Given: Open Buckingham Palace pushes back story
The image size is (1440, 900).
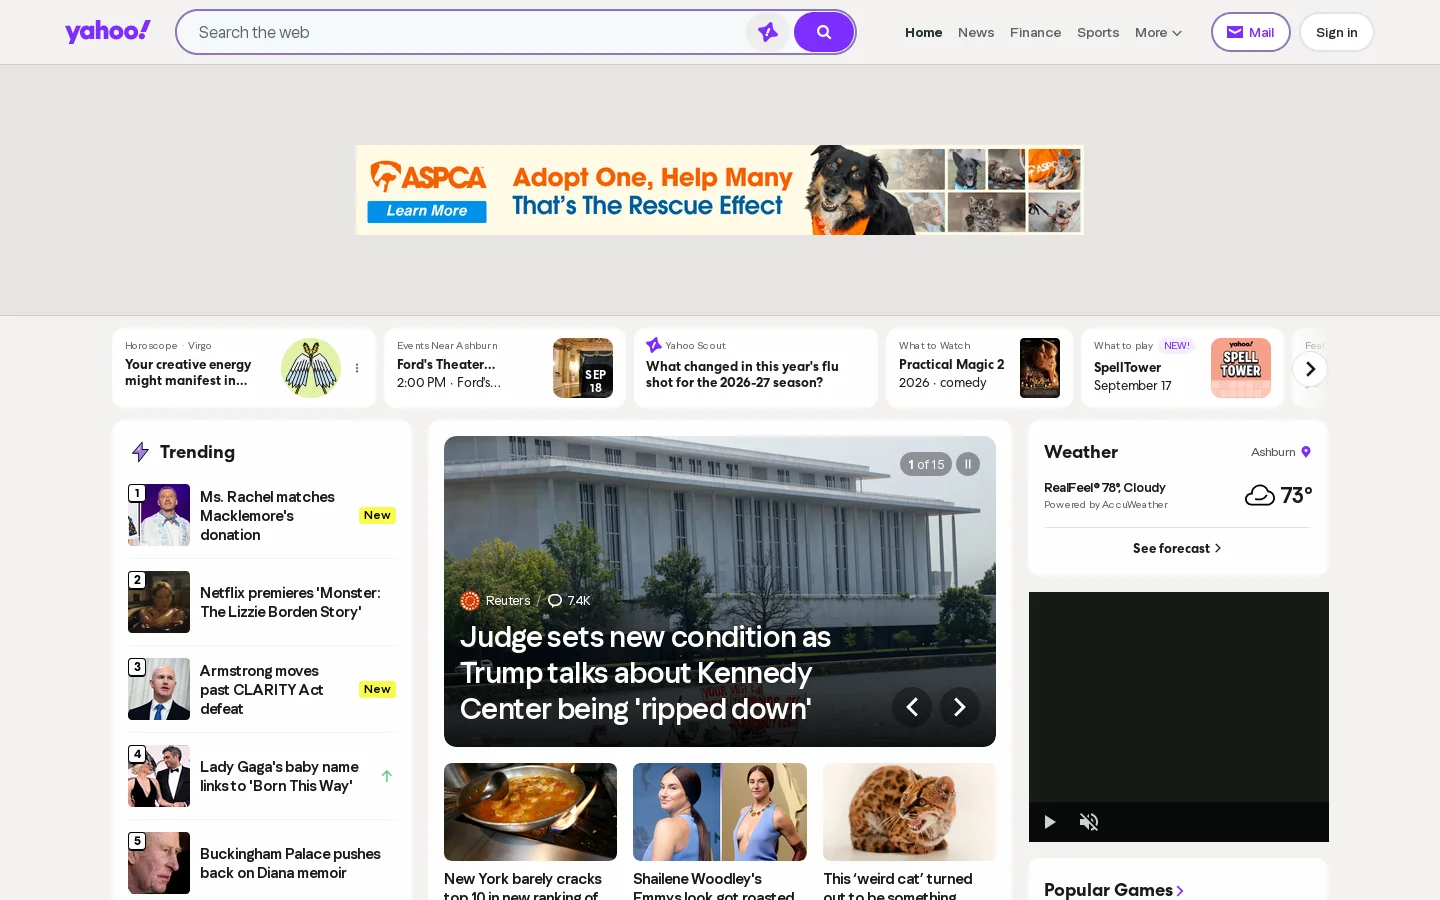Looking at the screenshot, I should [290, 863].
